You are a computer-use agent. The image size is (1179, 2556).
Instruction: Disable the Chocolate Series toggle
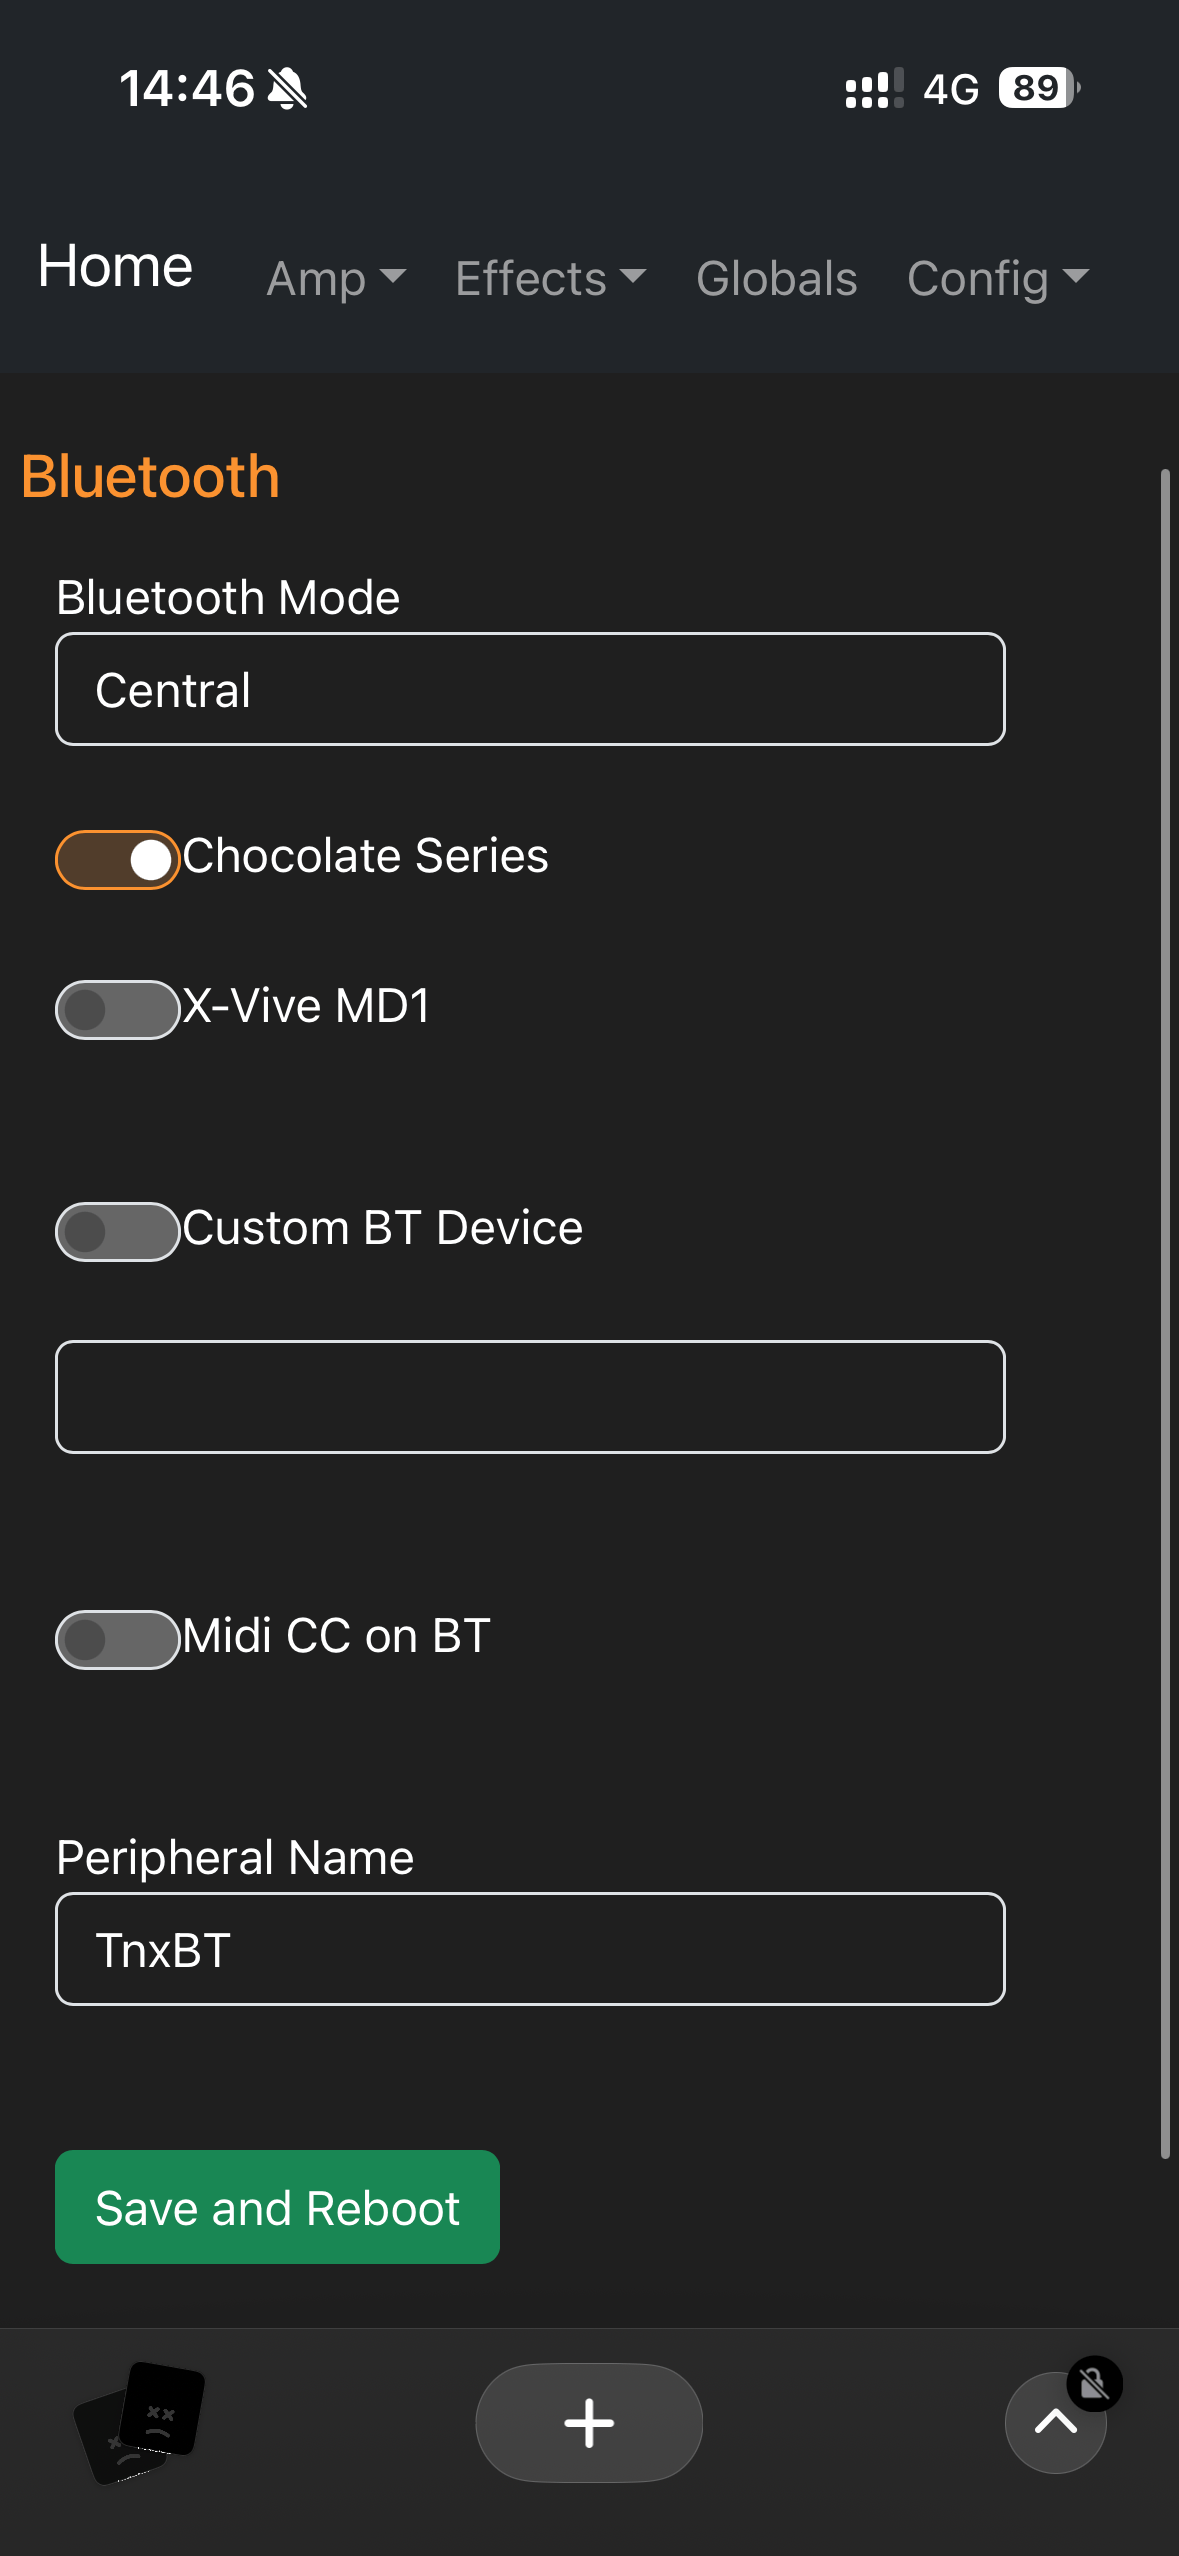point(117,858)
